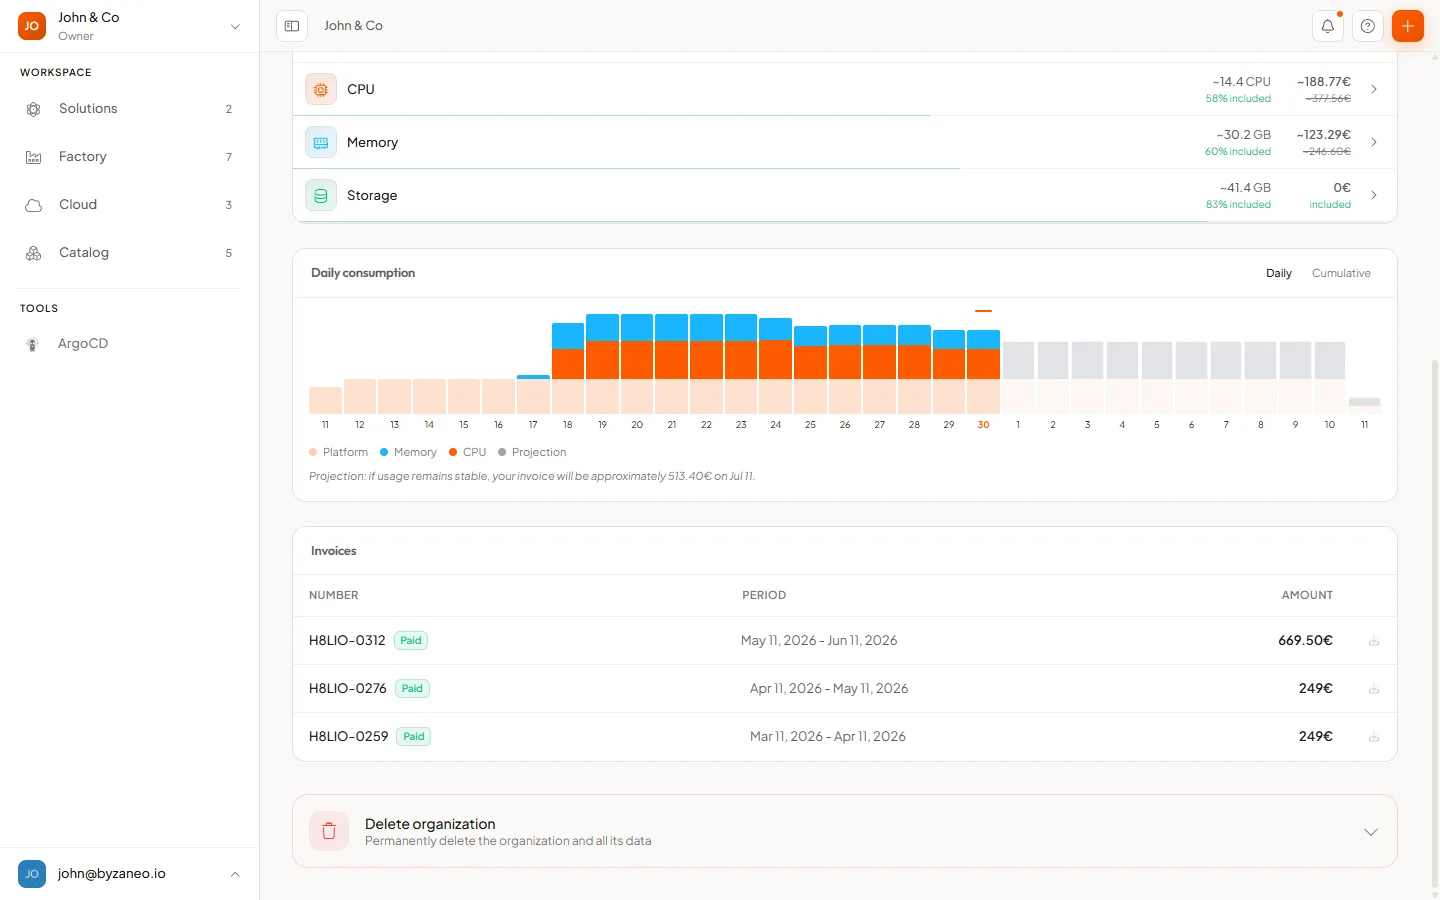Click the PERIOD column header
Image resolution: width=1440 pixels, height=900 pixels.
(x=764, y=595)
